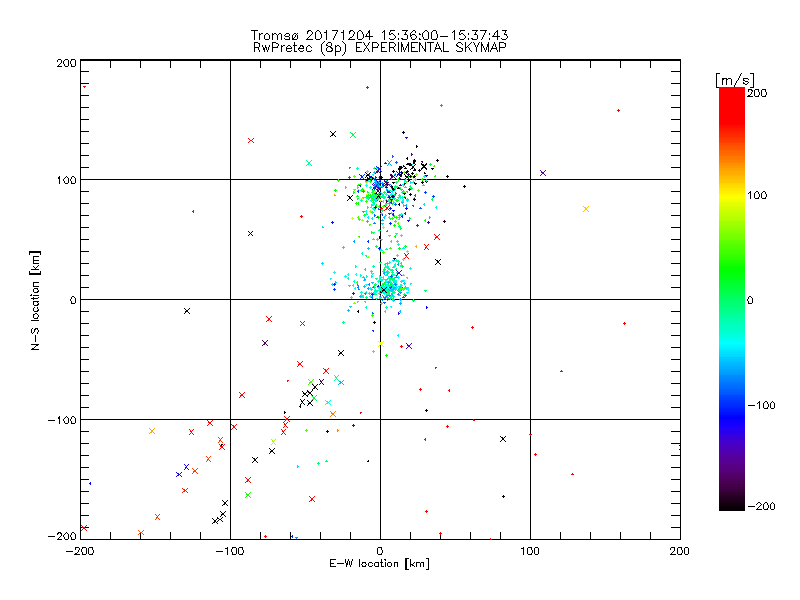
Task: Click the E-W axis tick label "200"
Action: tap(680, 551)
